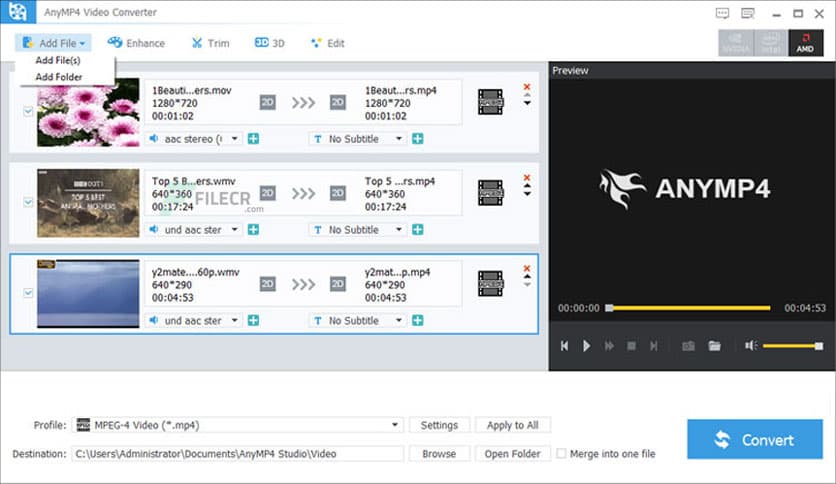Move Top 5 B...ers.wmv down in list
The width and height of the screenshot is (836, 484).
527,193
